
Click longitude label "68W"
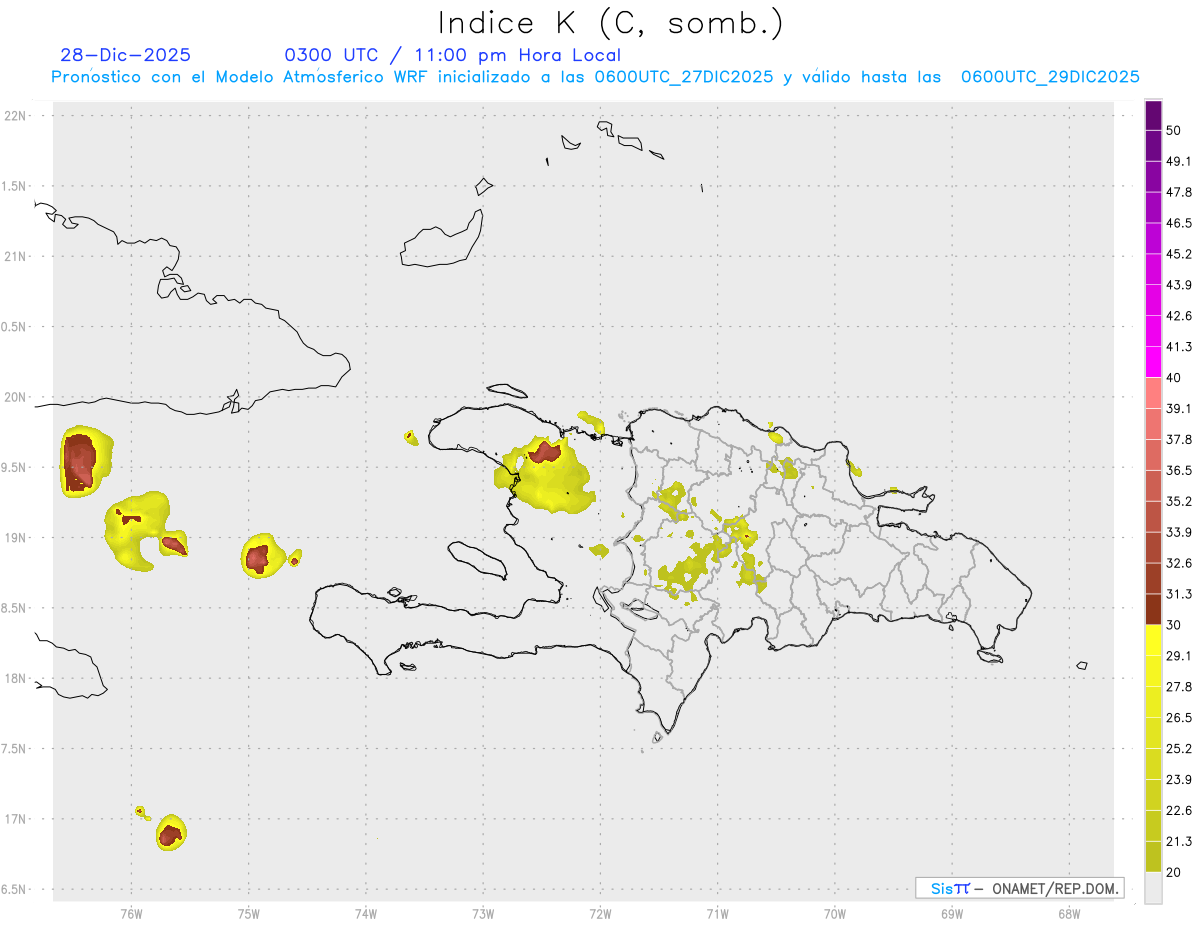tap(1069, 914)
